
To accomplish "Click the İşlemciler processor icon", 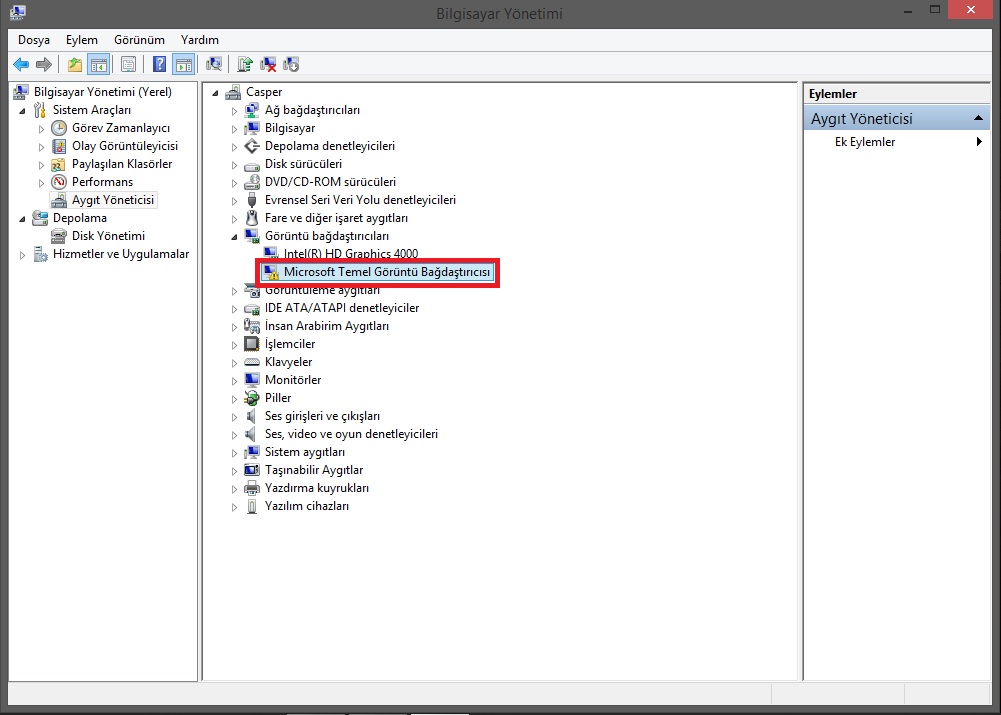I will [x=252, y=344].
